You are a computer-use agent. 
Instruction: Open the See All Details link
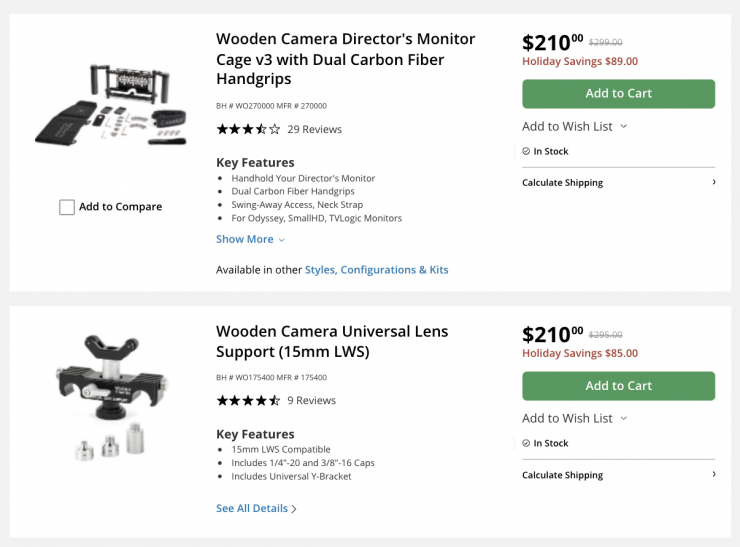[256, 509]
